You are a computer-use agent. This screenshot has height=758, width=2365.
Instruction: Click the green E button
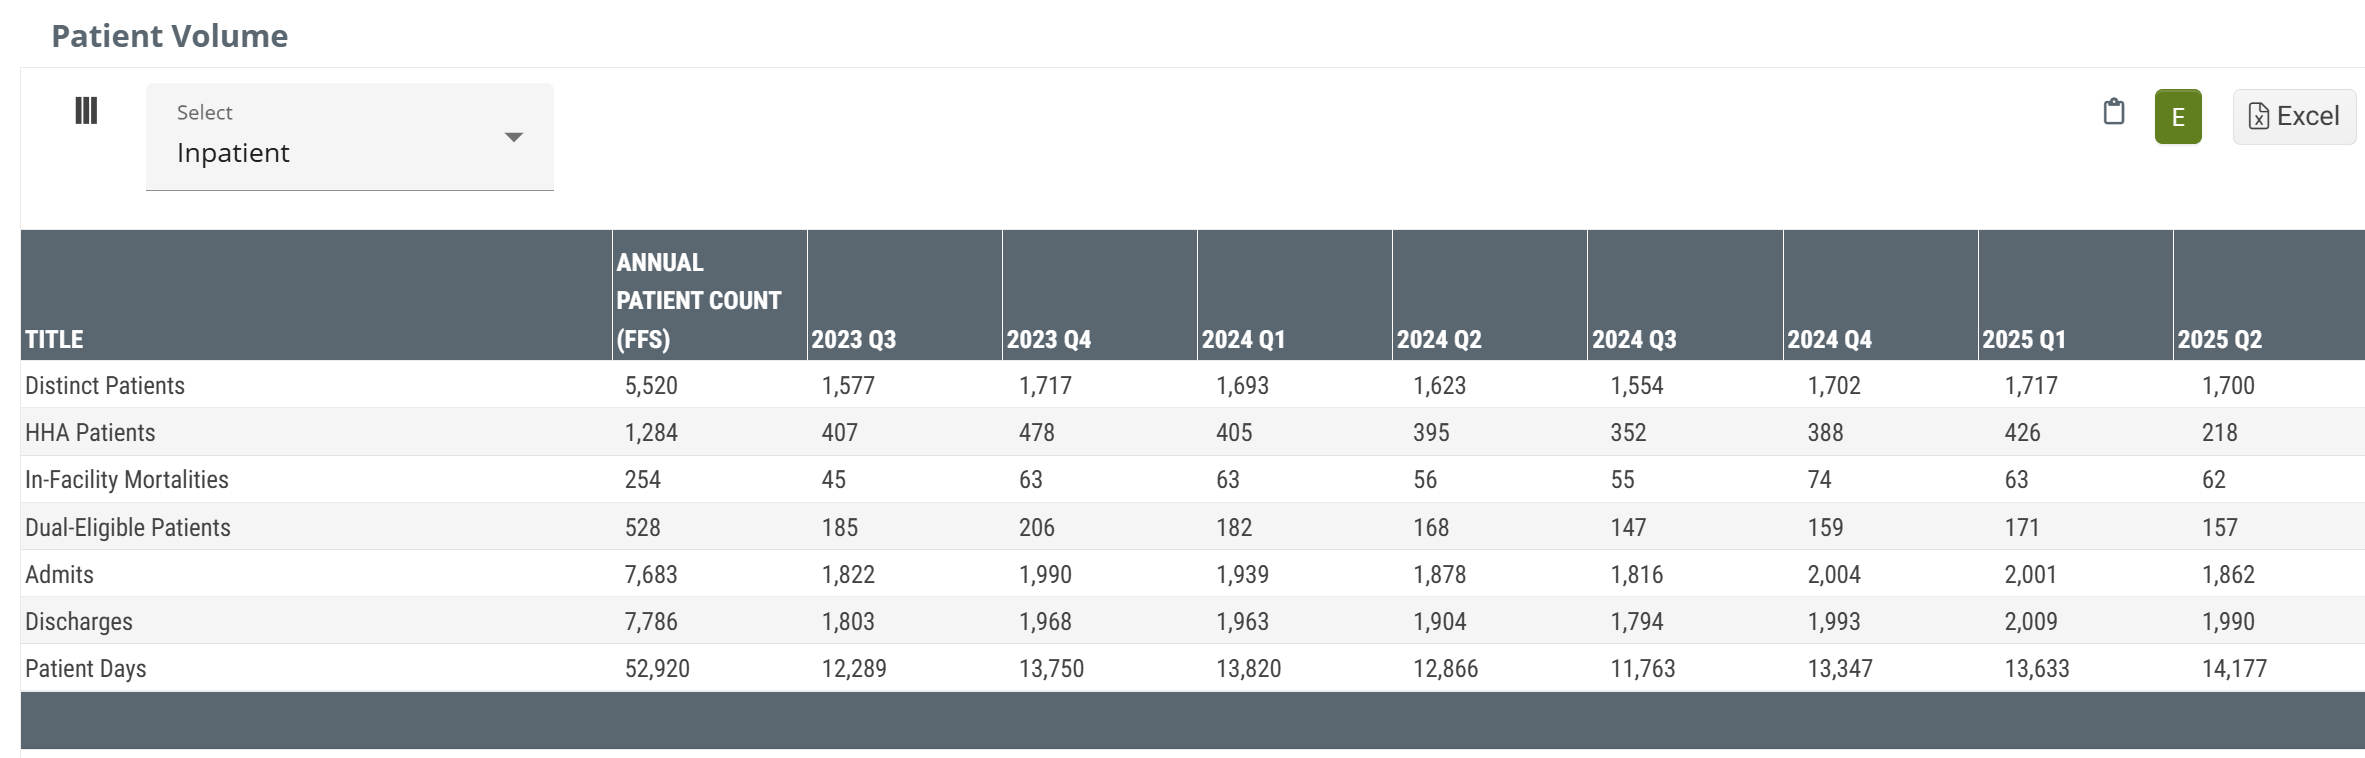tap(2177, 117)
